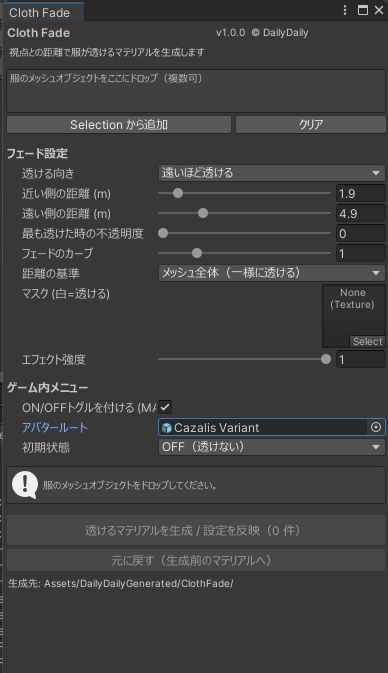Image resolution: width=388 pixels, height=673 pixels.
Task: Click the 生成先 path text Assets/DailyDailyGenerated/ClothFade/
Action: (x=139, y=583)
